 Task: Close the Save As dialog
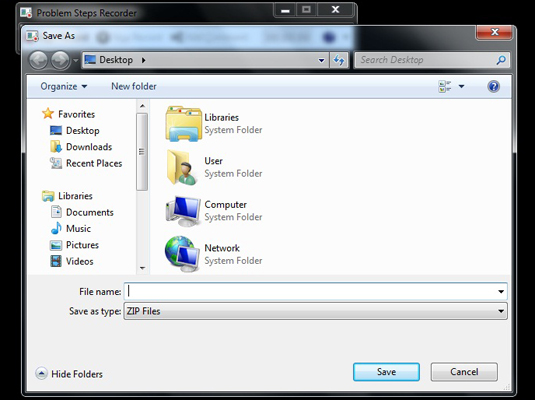(x=494, y=32)
